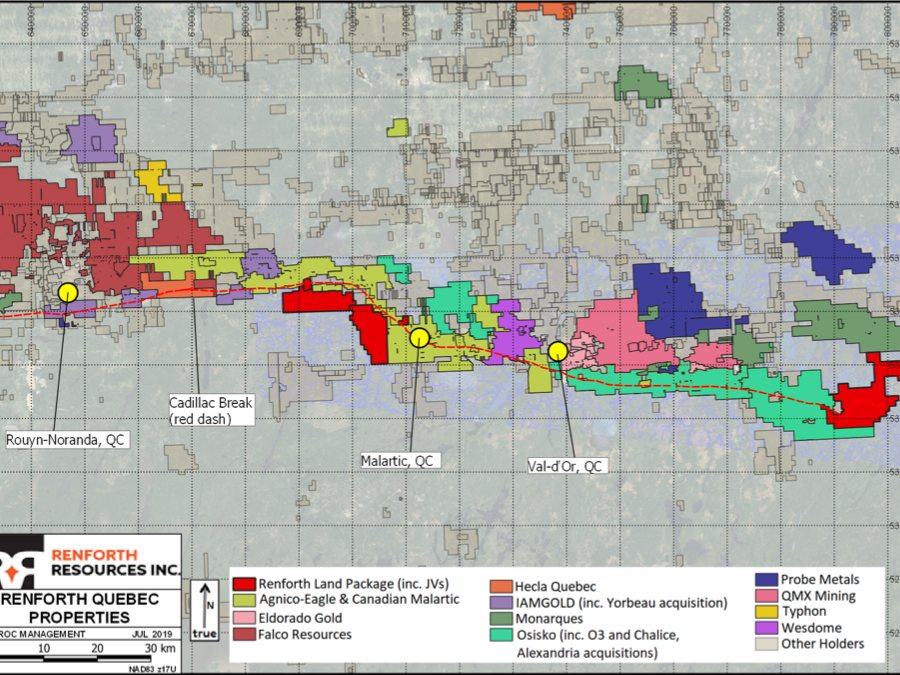
Task: Click "Typhon" legend text
Action: [804, 611]
